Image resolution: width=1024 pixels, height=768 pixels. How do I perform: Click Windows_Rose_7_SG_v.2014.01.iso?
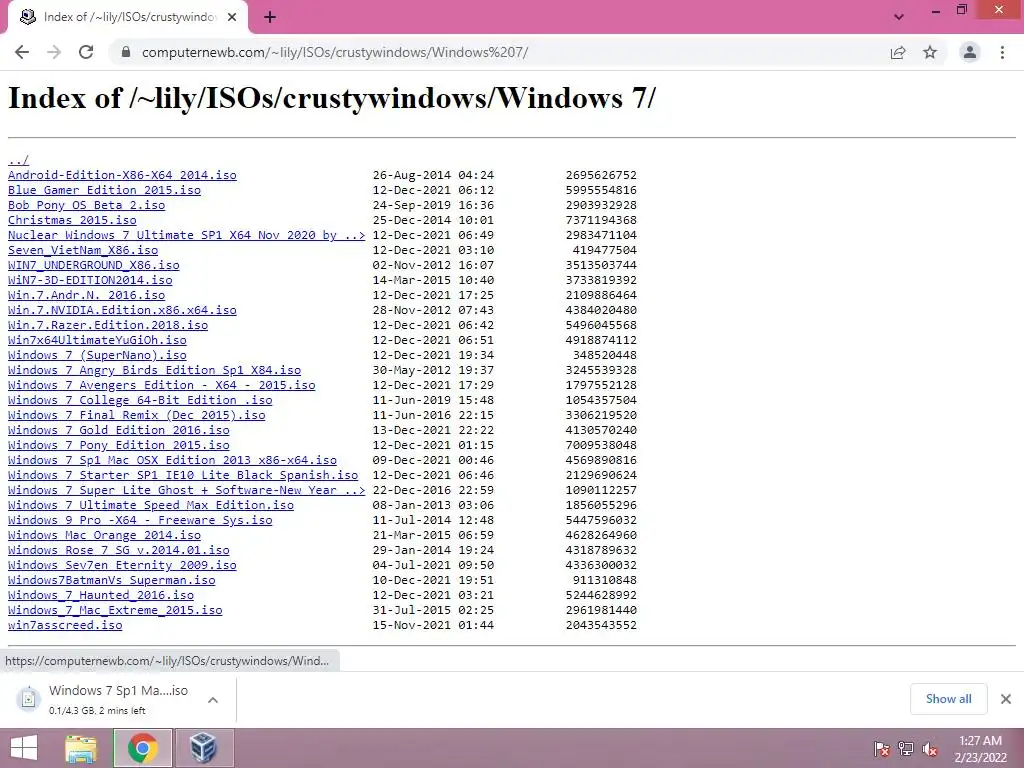click(x=119, y=551)
